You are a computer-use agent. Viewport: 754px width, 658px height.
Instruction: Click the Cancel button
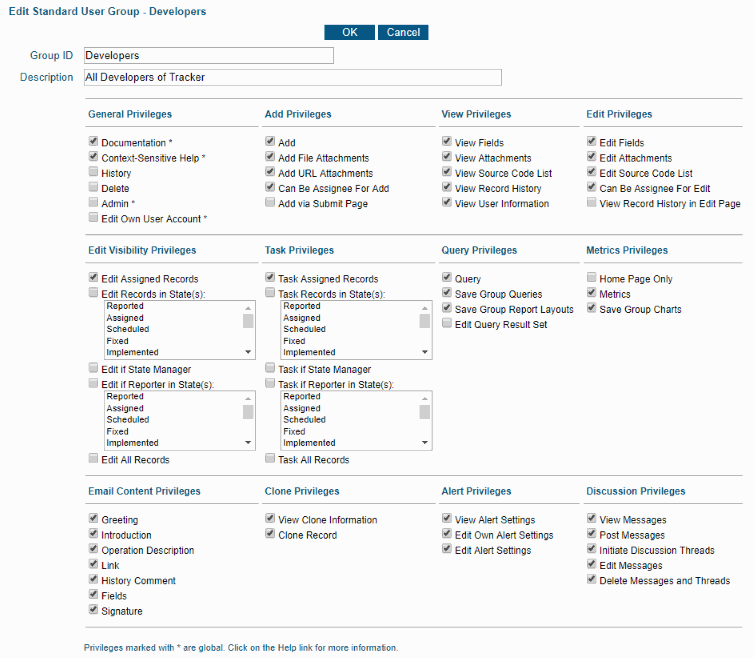[x=403, y=32]
